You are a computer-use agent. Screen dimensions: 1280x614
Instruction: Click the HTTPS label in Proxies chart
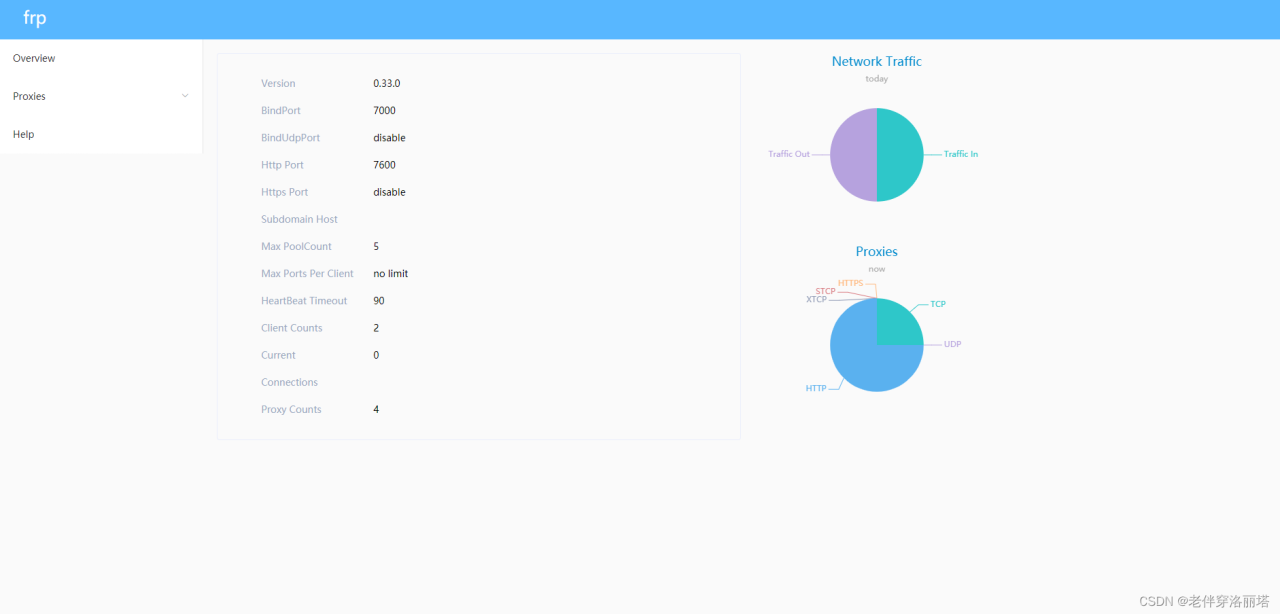850,283
